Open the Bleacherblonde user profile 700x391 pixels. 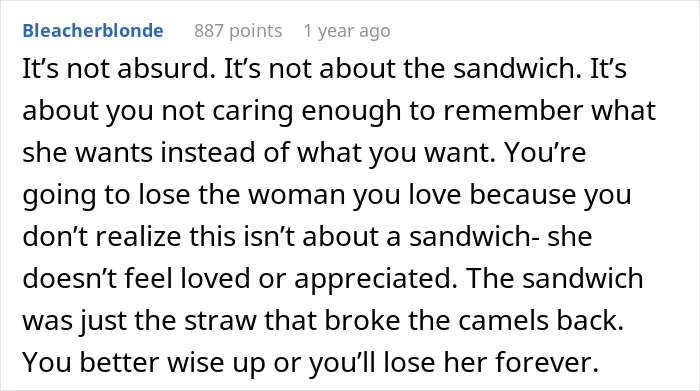[x=93, y=31]
